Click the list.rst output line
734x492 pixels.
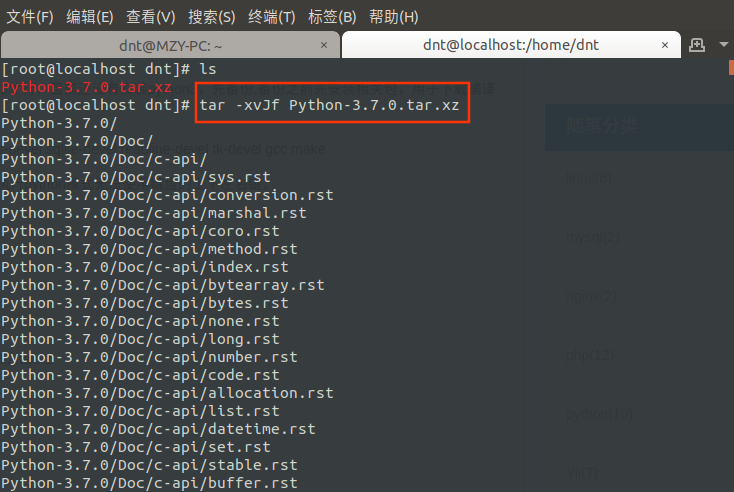coord(140,411)
